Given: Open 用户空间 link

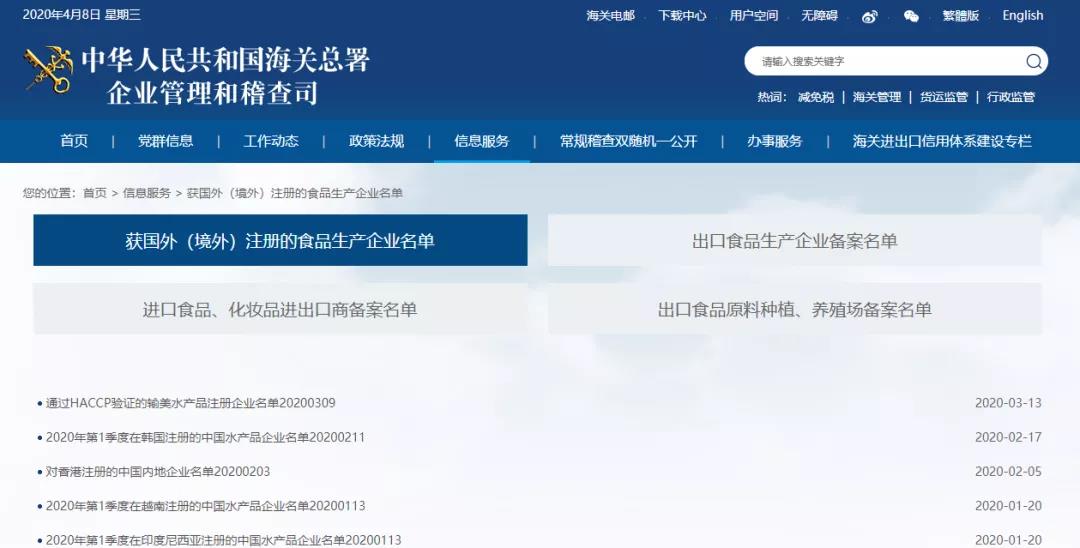Looking at the screenshot, I should [754, 15].
